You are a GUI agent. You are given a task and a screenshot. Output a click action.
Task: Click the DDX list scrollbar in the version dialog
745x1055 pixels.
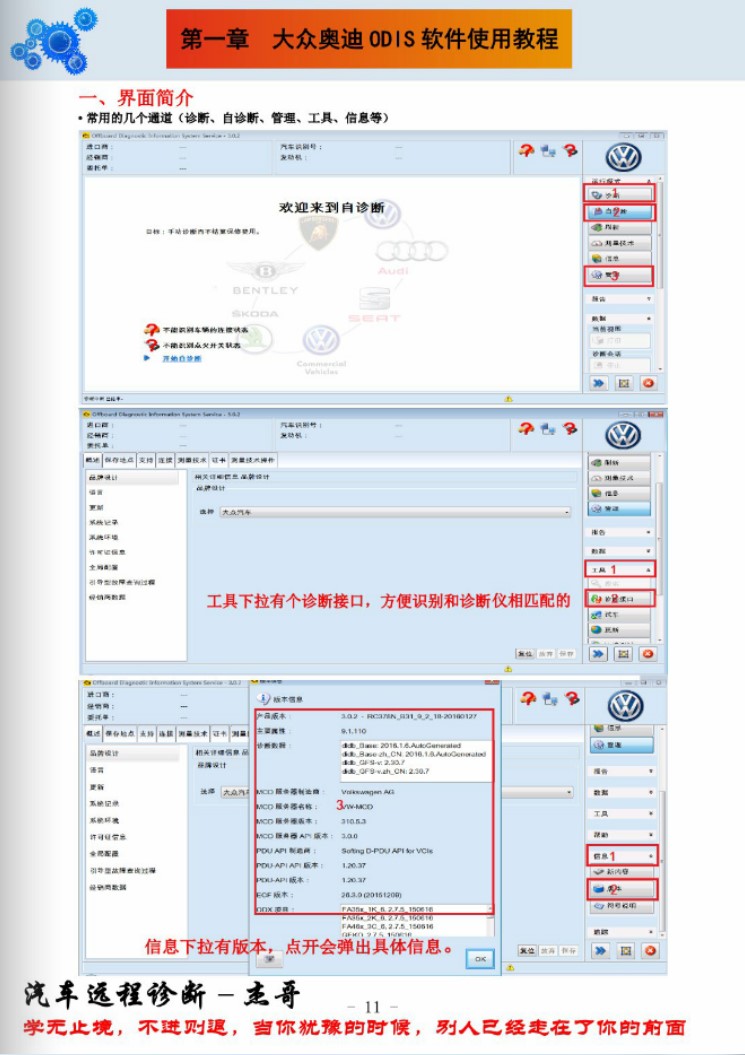[x=490, y=925]
